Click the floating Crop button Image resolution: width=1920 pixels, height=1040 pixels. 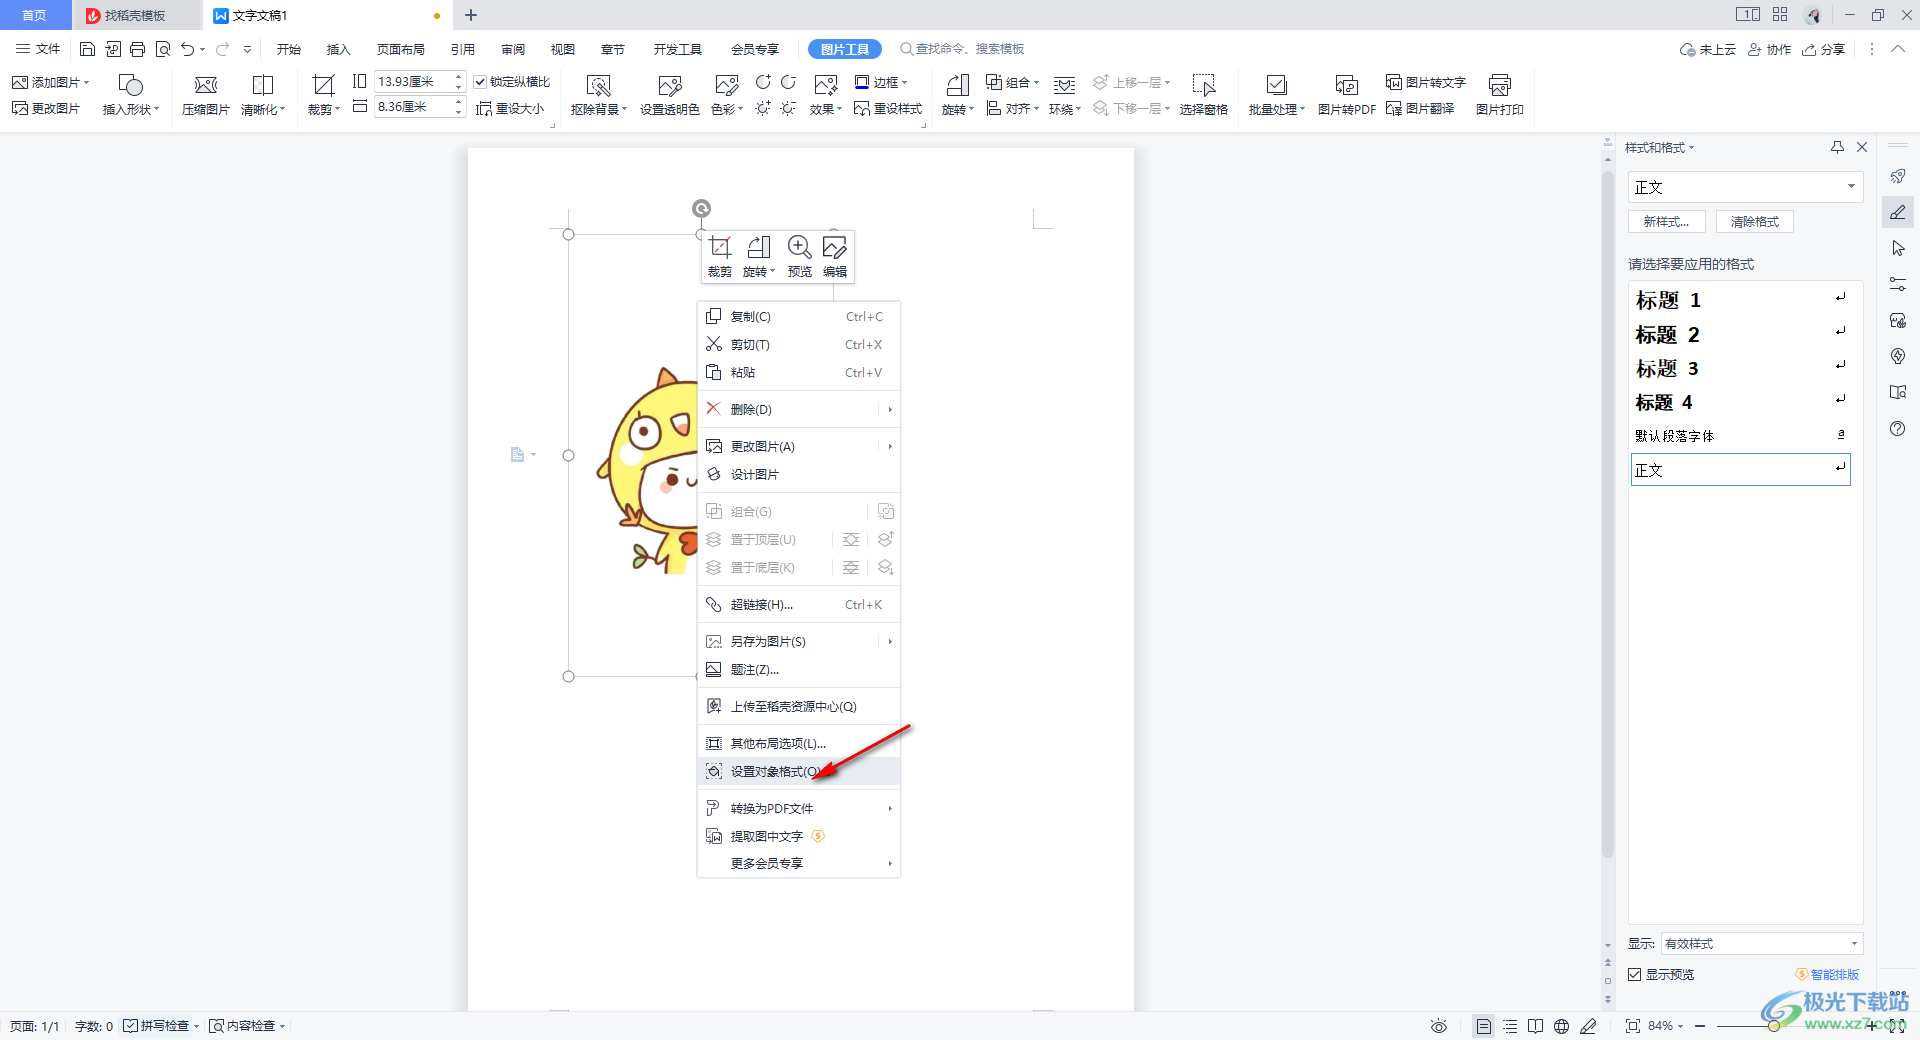(x=720, y=257)
